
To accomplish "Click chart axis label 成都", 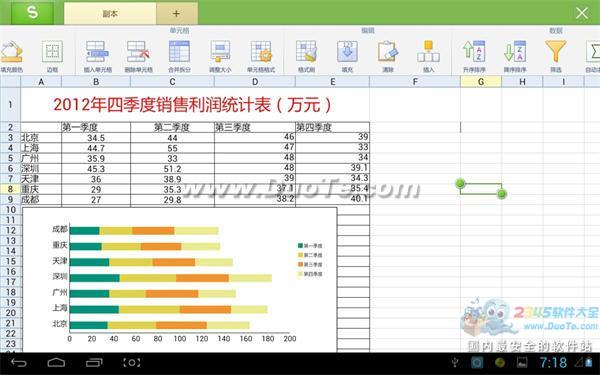I will [x=60, y=229].
